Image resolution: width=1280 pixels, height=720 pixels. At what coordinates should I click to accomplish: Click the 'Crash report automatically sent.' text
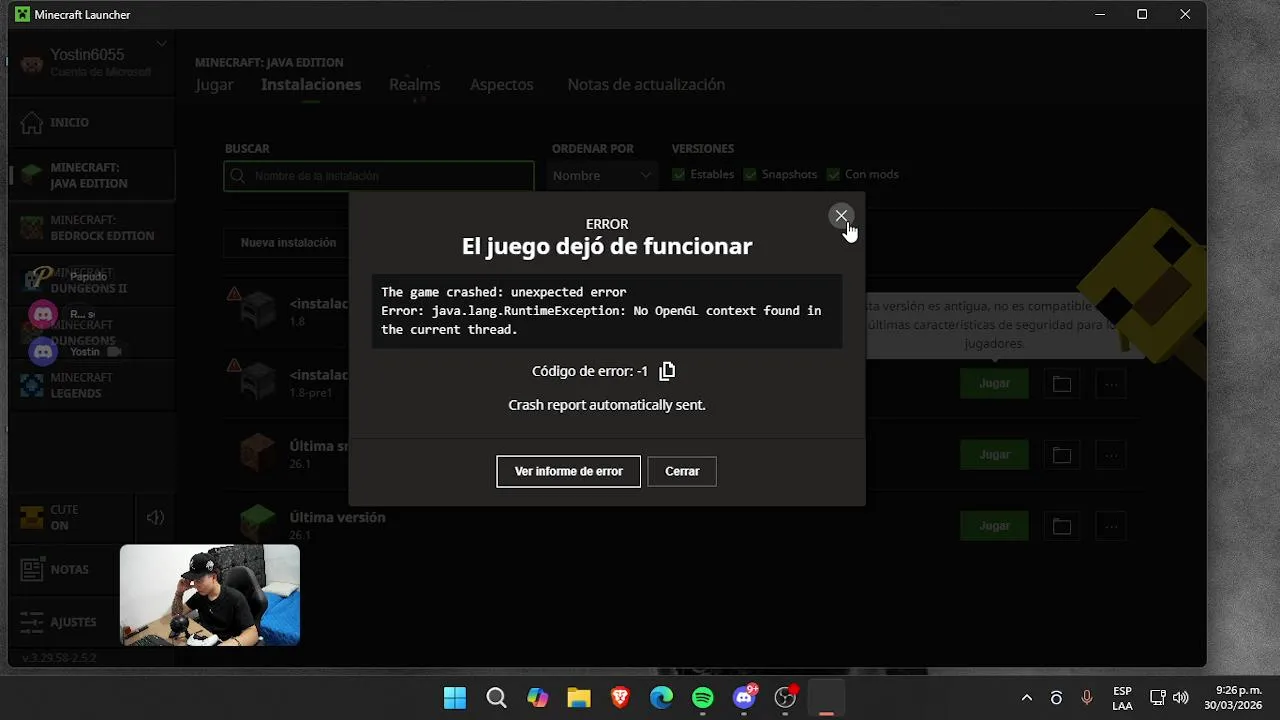point(607,405)
